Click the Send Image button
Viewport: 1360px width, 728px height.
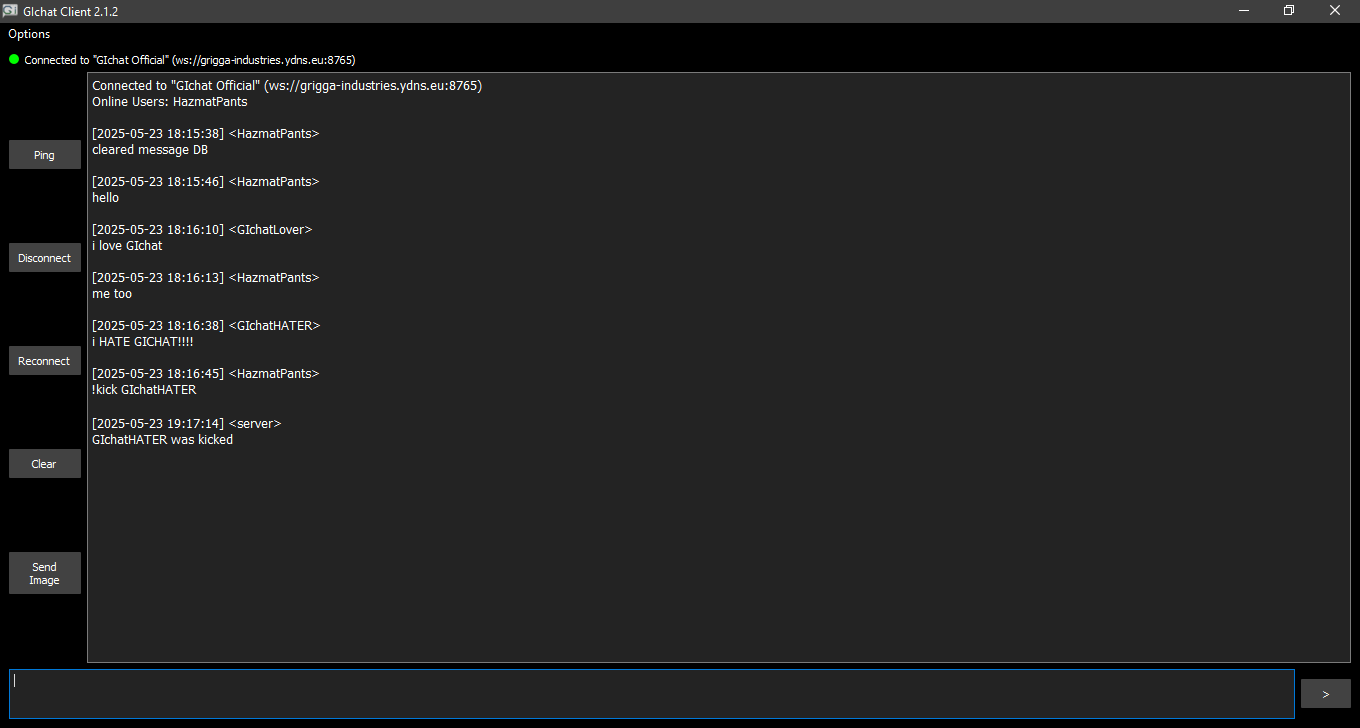click(45, 573)
